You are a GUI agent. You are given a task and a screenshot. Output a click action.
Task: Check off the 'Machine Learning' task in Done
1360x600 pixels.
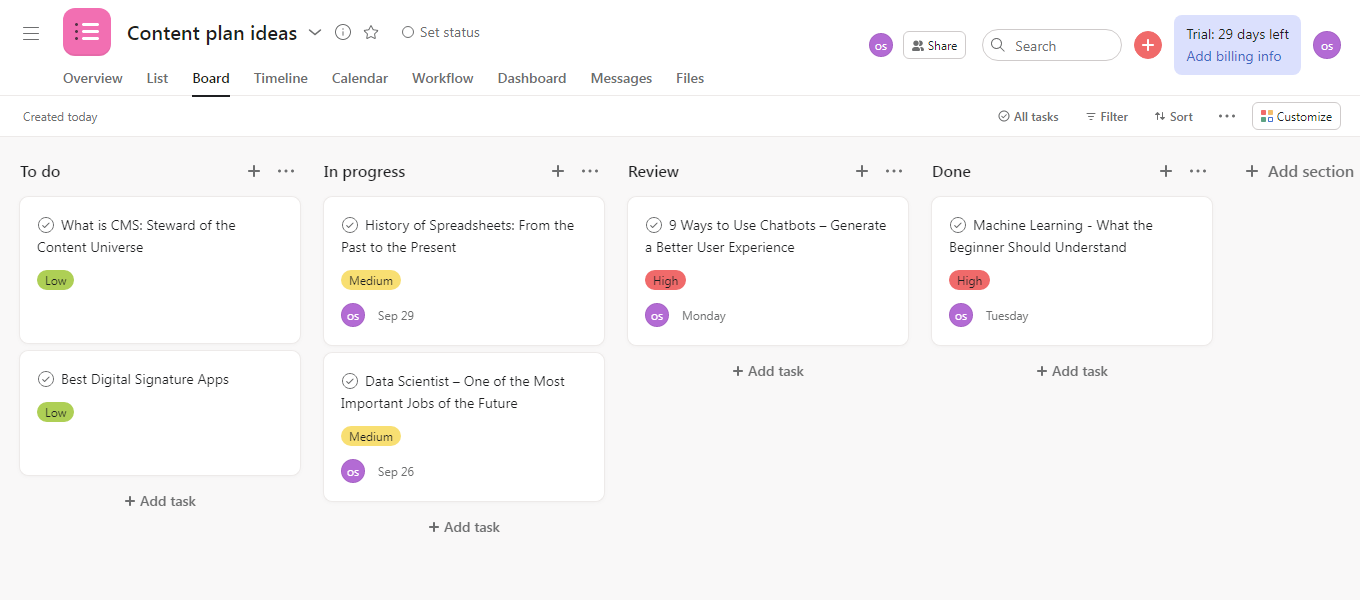(958, 225)
